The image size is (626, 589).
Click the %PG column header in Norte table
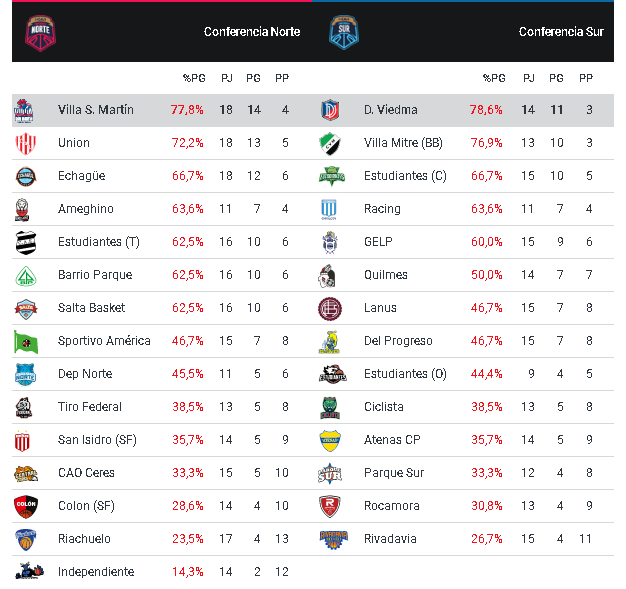click(x=193, y=78)
